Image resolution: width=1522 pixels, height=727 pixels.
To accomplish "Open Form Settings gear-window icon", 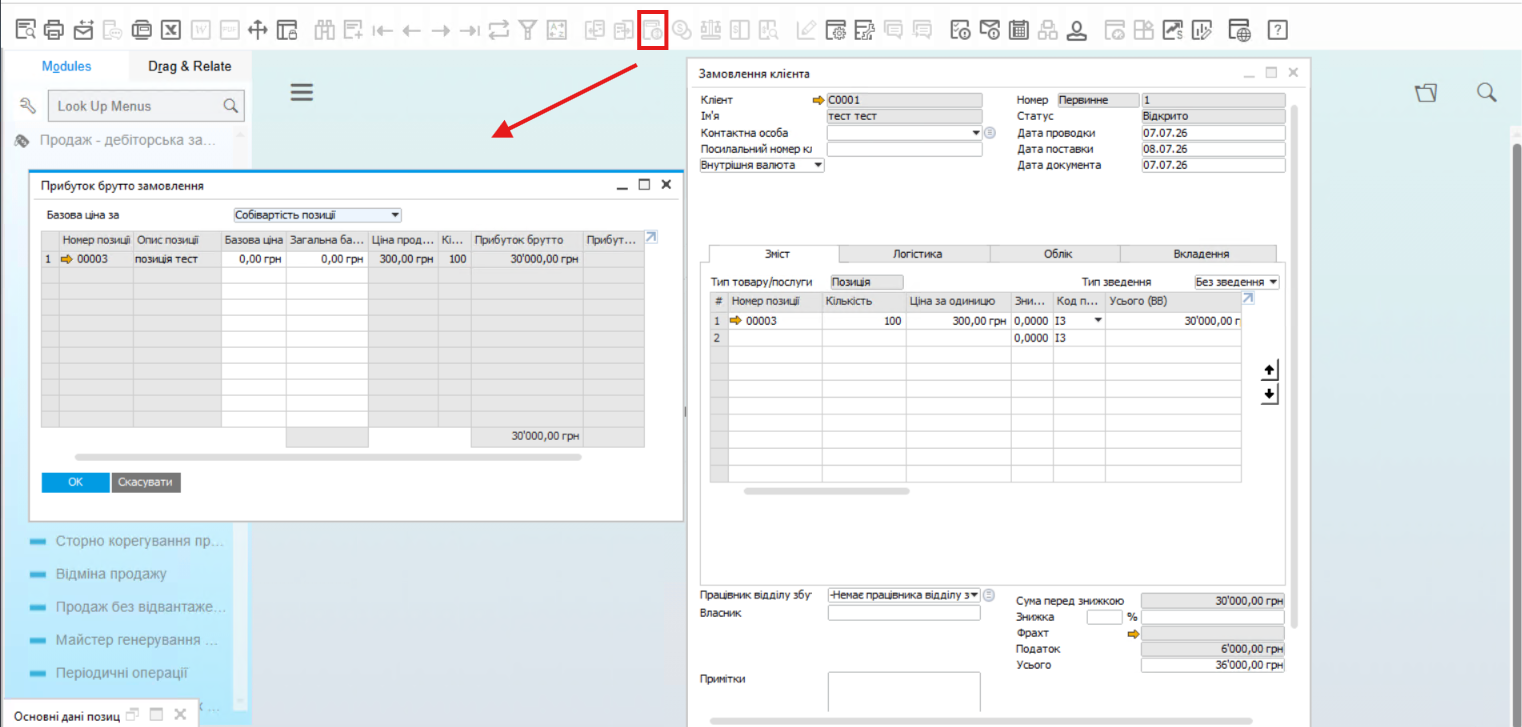I will 836,30.
